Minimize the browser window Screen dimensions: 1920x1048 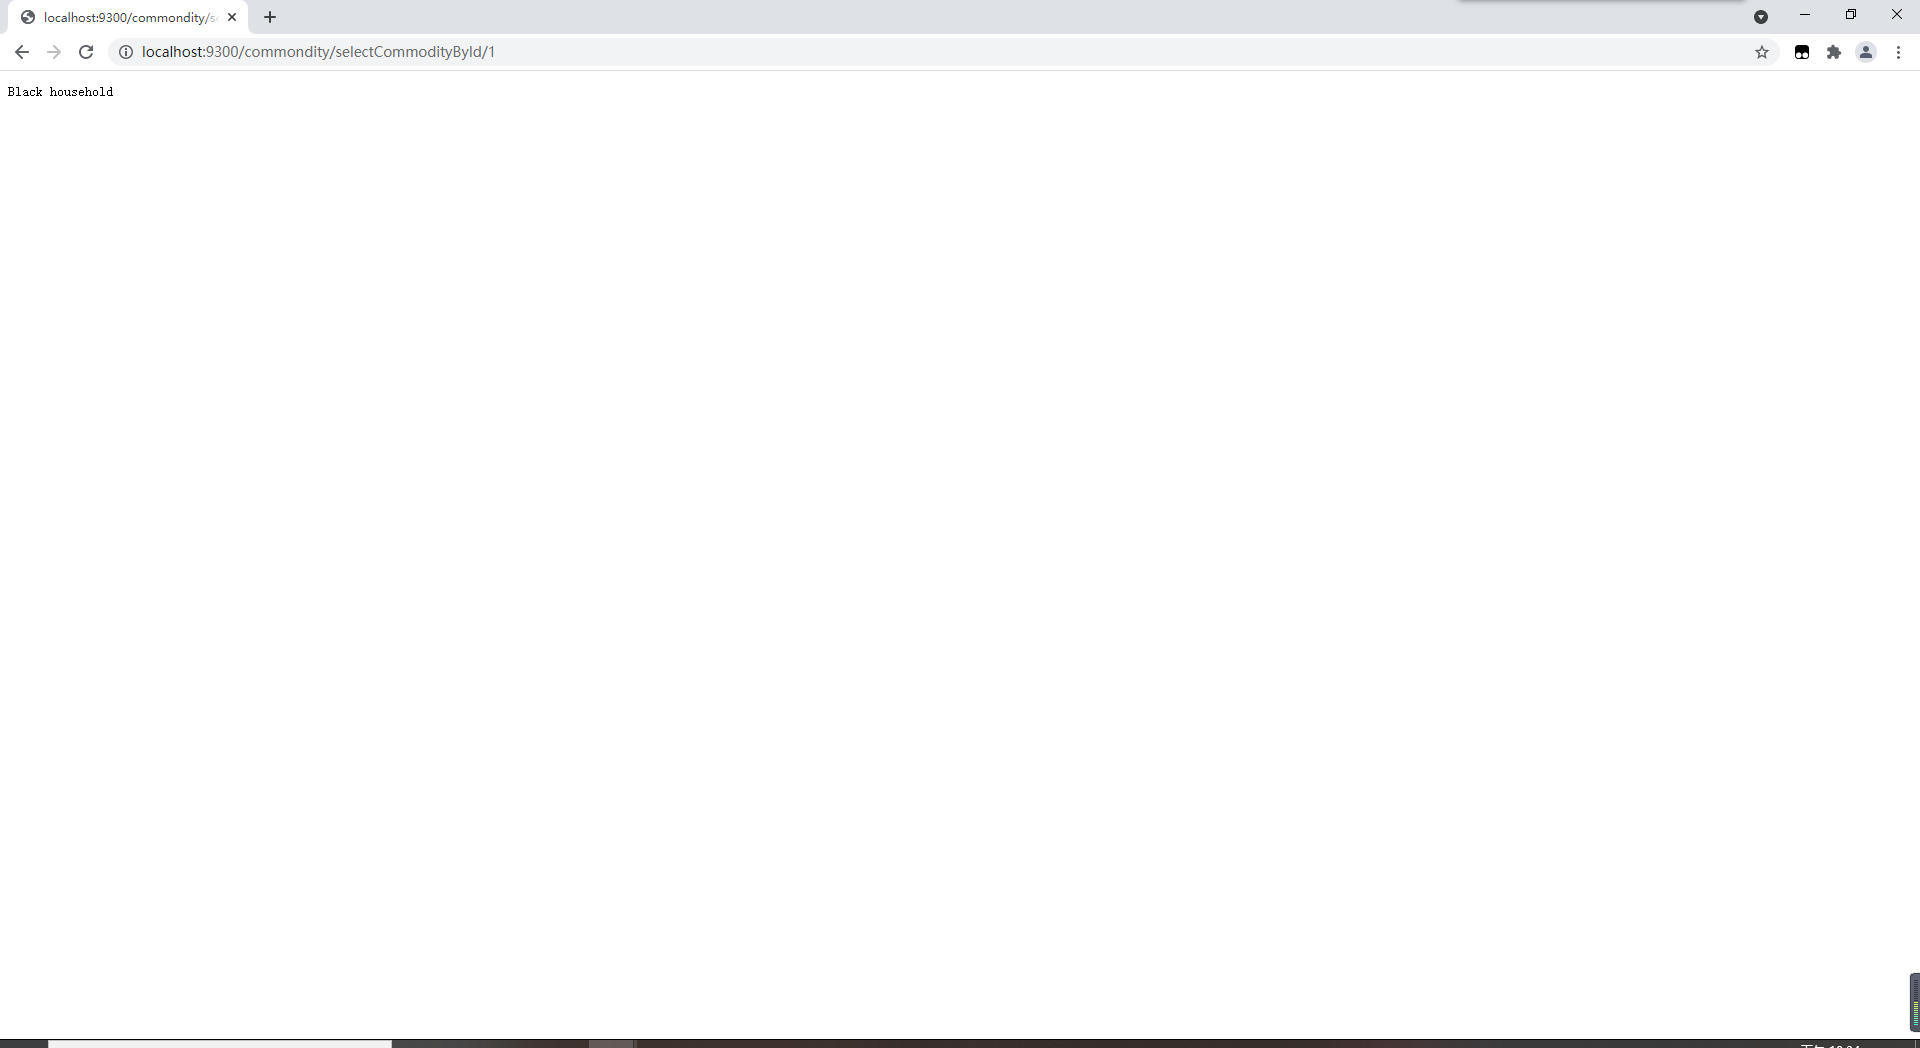point(1805,15)
